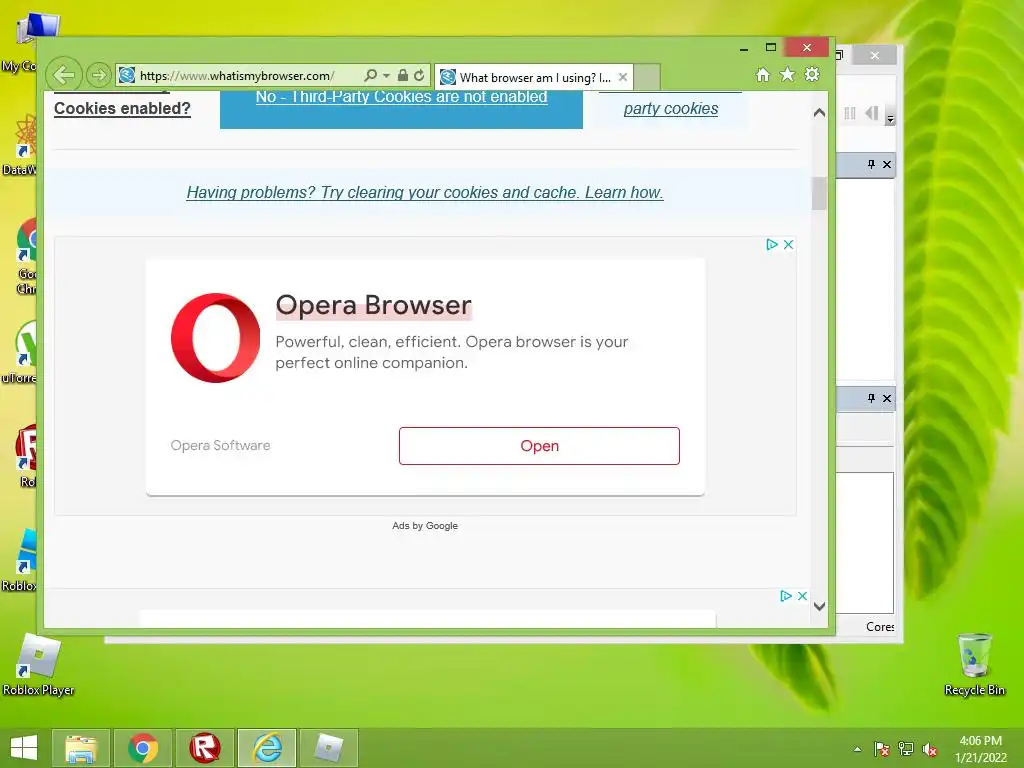
Task: Click the Internet Explorer forward arrow
Action: (98, 75)
